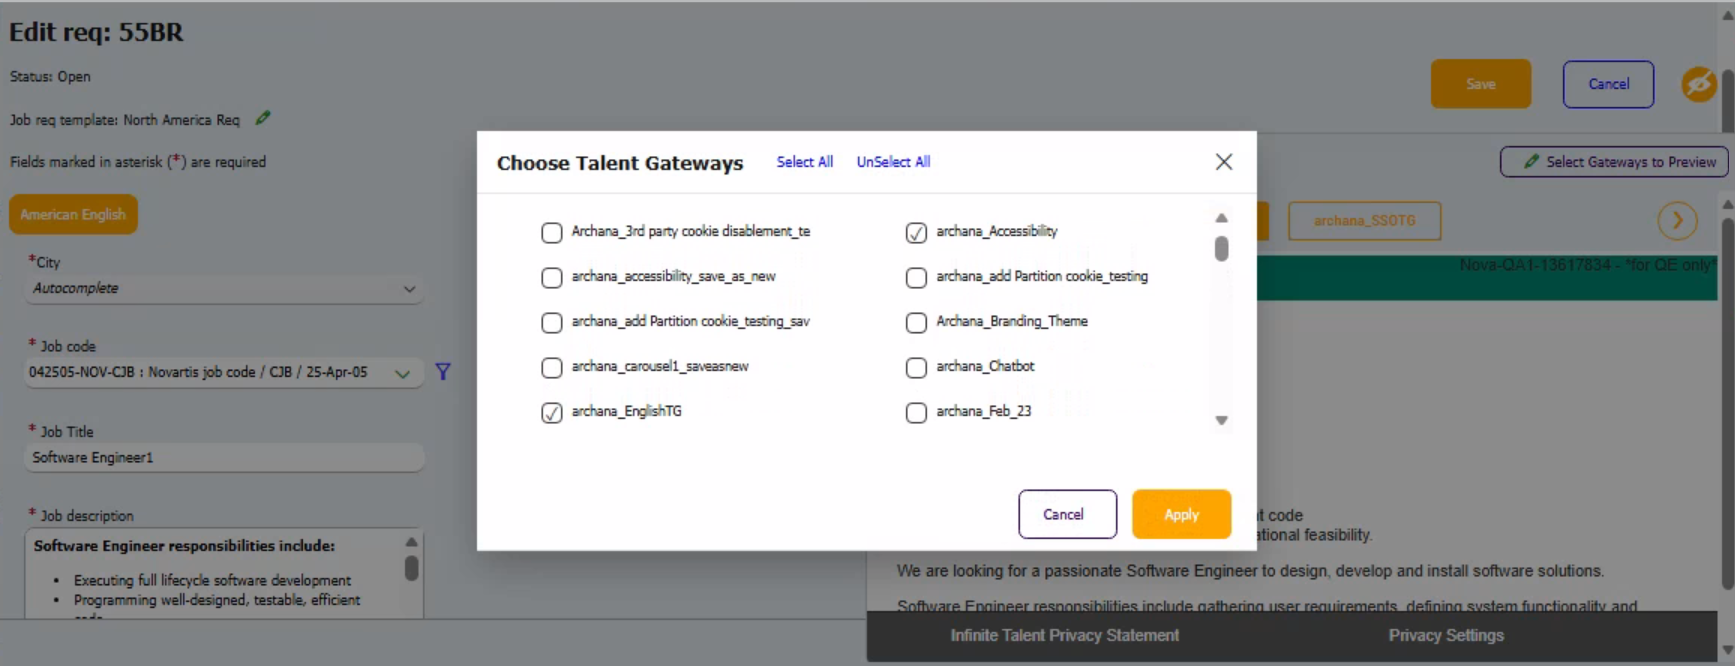Check the archana_Chatbot checkbox
Viewport: 1735px width, 666px height.
[x=916, y=368]
